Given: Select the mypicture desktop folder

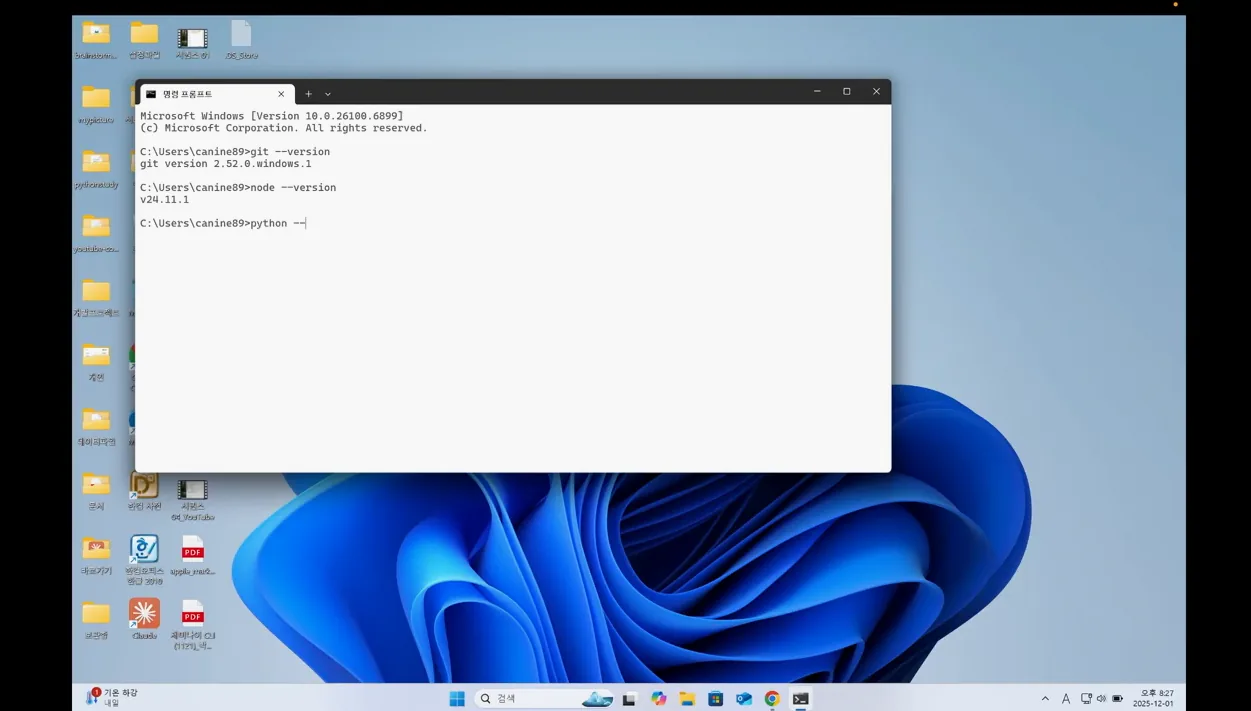Looking at the screenshot, I should [96, 104].
